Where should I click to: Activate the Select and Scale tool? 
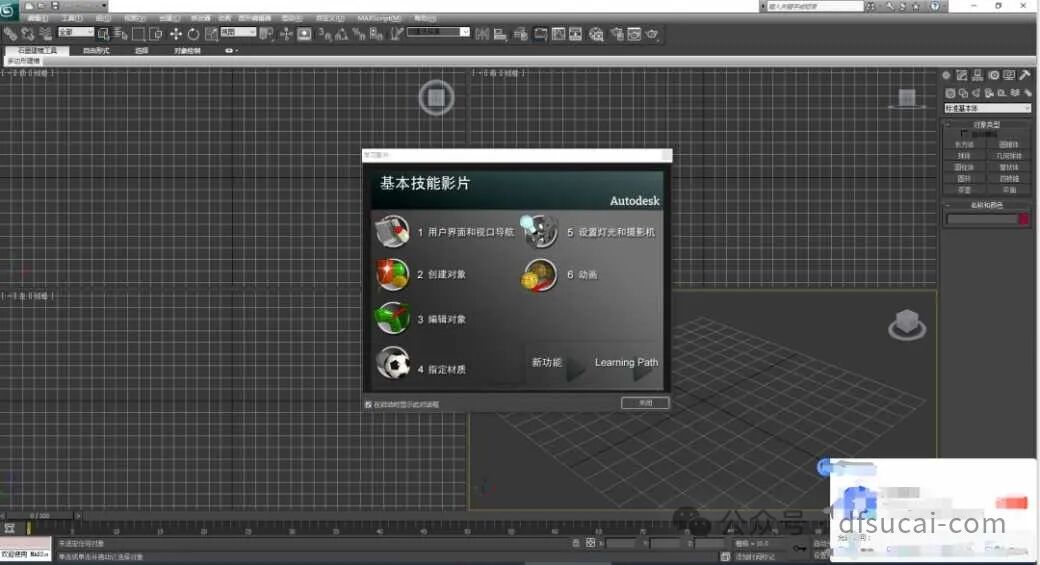pos(211,34)
